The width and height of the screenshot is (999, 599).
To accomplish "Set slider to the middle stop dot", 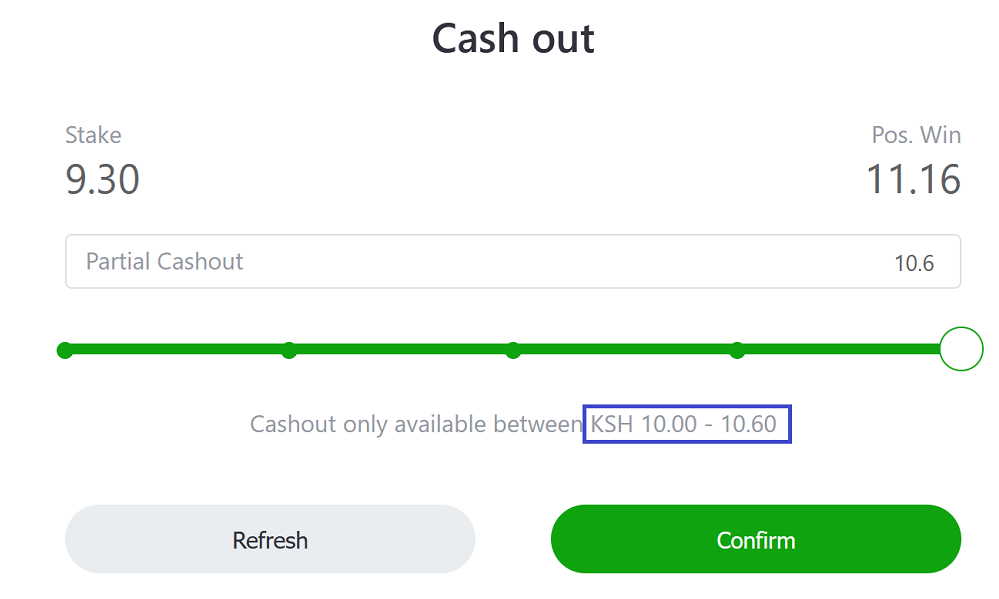I will pos(513,350).
